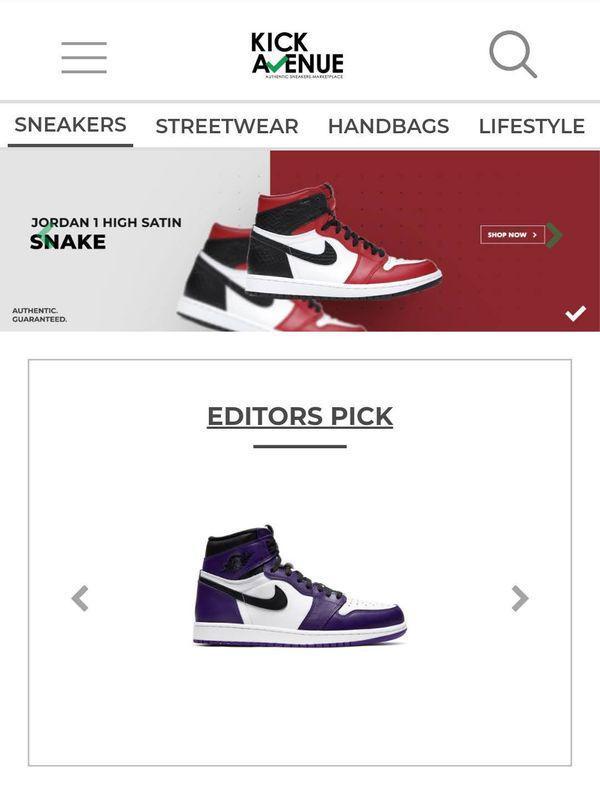Open the Editors Pick heading link
This screenshot has width=600, height=800.
[300, 416]
